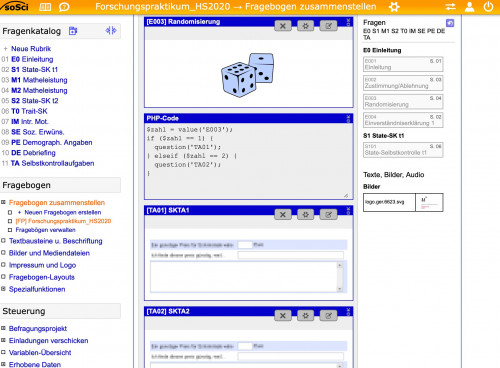Screen dimensions: 500x368
Task: Open settings gear for TA01 SKTA1
Action: [x=305, y=215]
